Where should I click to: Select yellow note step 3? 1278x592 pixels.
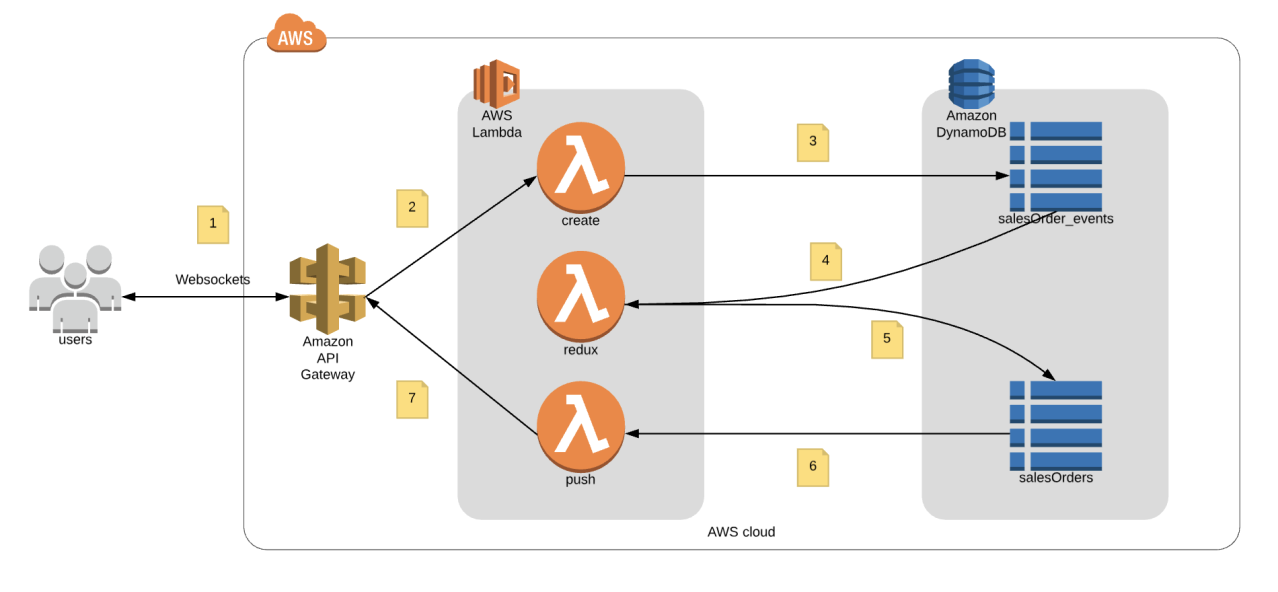(x=812, y=142)
